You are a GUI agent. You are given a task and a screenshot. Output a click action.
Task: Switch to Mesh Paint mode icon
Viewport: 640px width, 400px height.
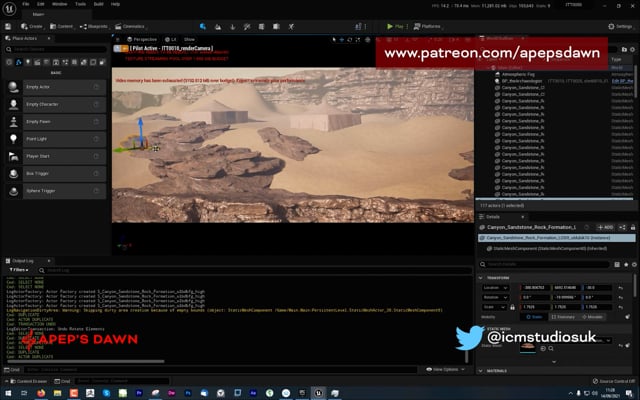pyautogui.click(x=247, y=27)
